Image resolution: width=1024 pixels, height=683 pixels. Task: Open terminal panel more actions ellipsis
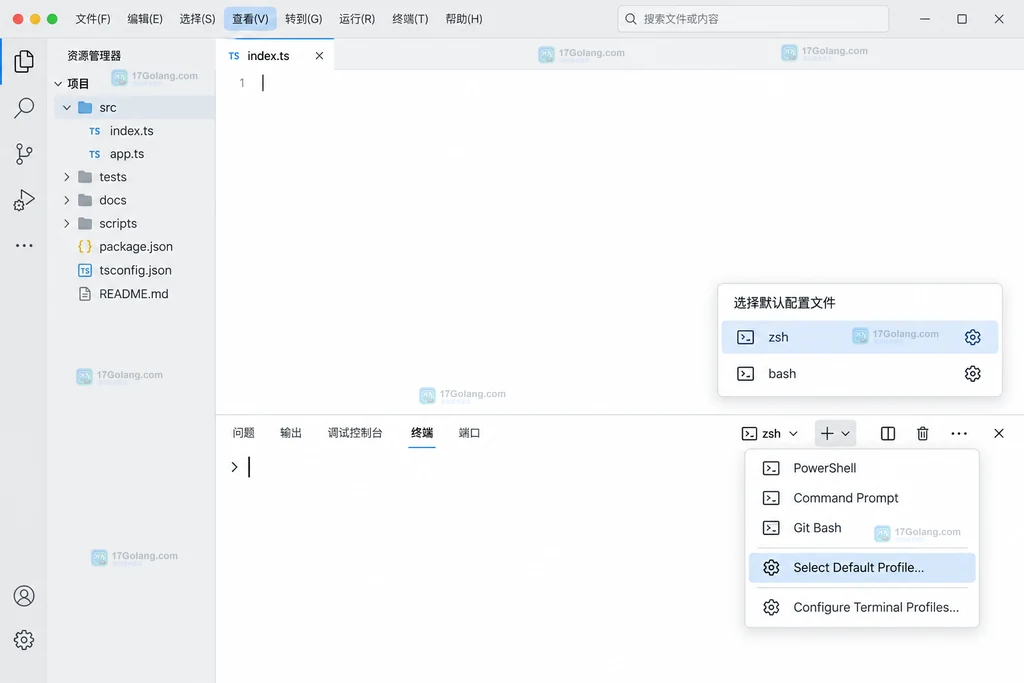959,434
